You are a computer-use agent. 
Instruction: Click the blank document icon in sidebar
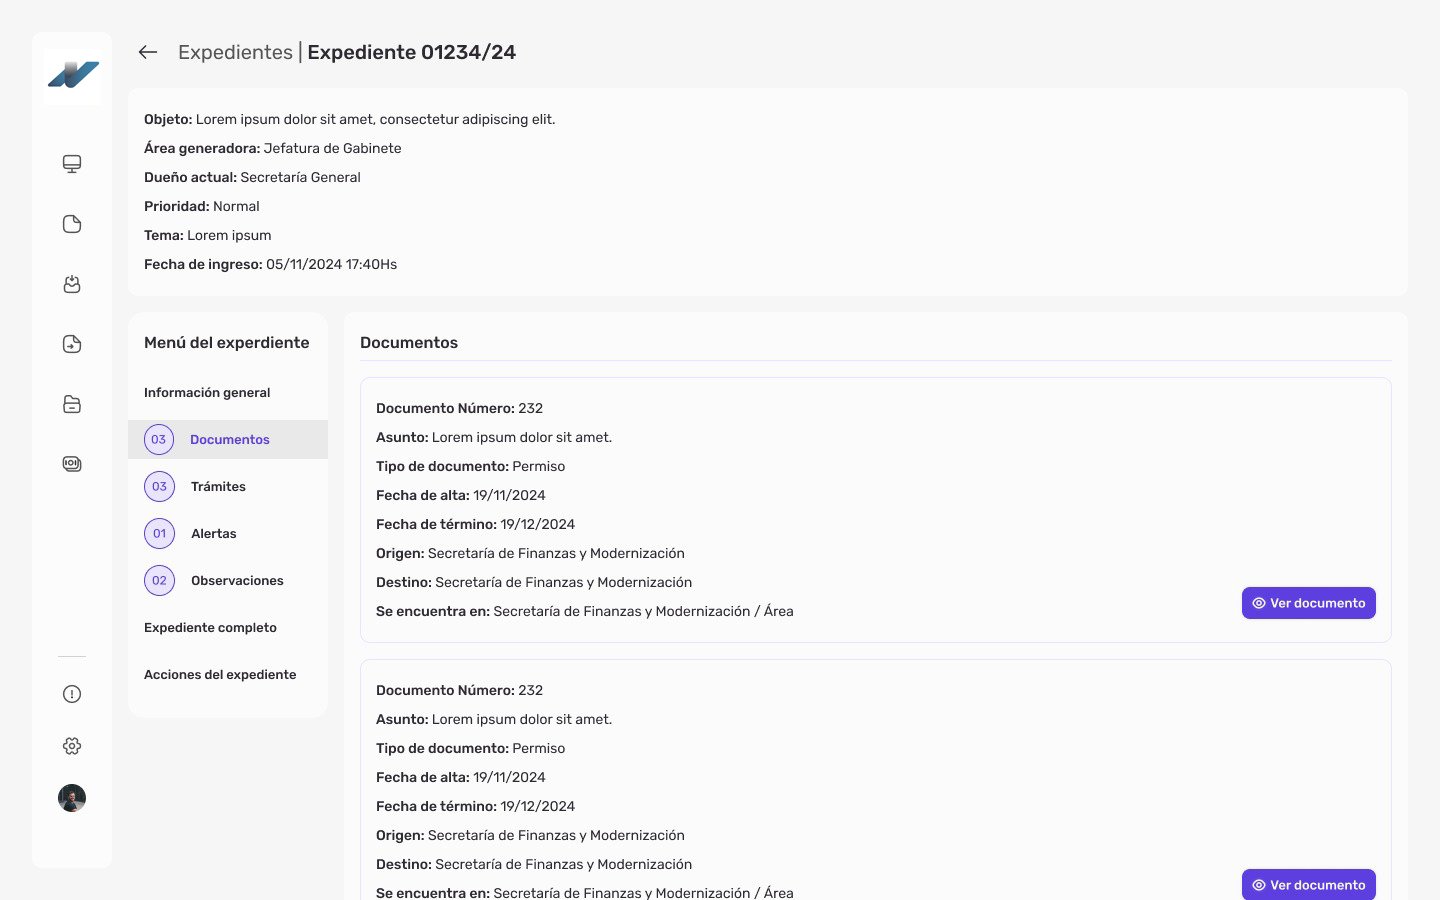click(72, 224)
